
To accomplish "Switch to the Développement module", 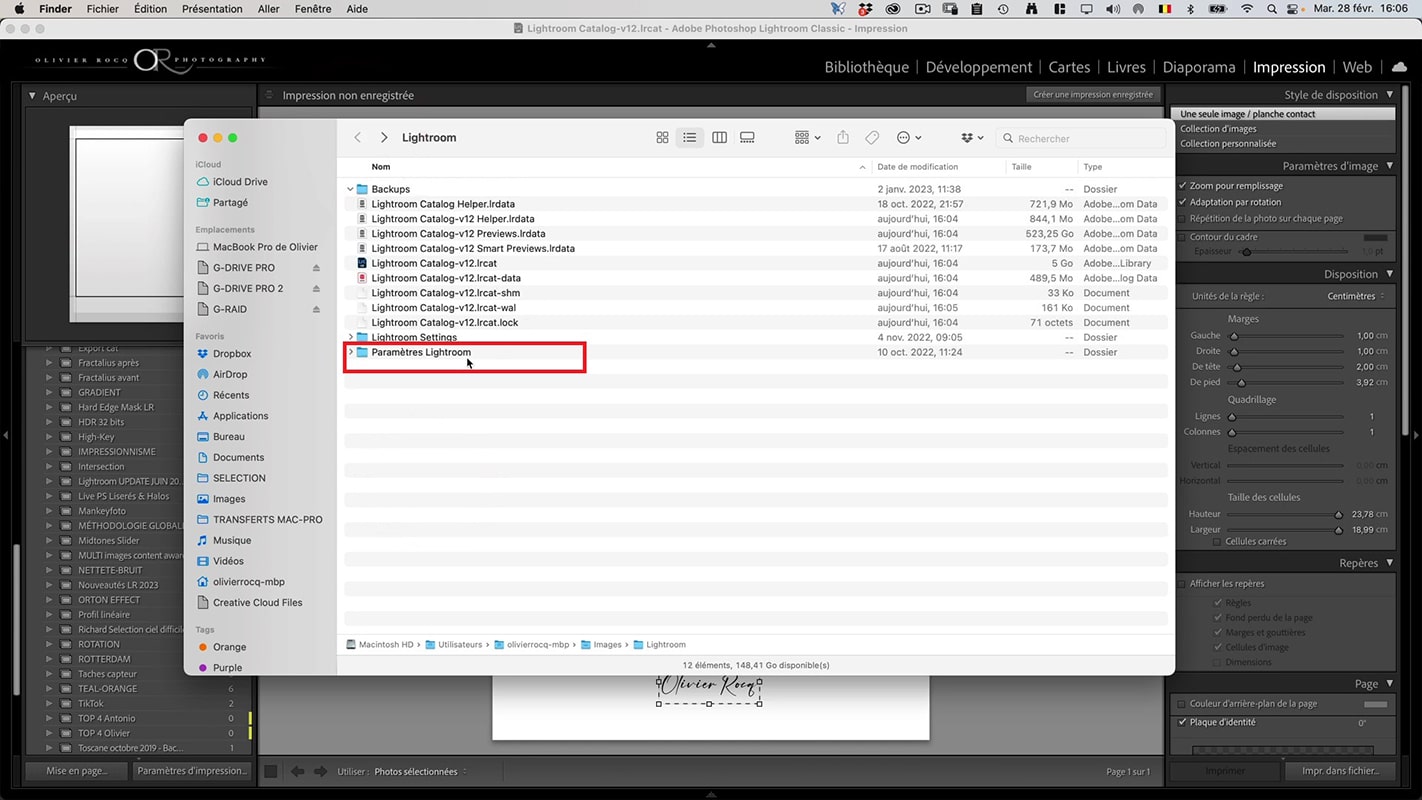I will tap(979, 67).
